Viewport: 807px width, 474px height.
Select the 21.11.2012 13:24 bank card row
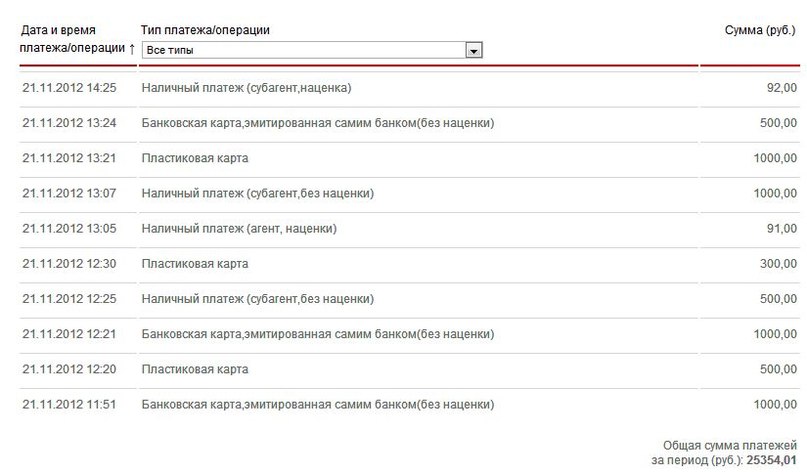[409, 123]
